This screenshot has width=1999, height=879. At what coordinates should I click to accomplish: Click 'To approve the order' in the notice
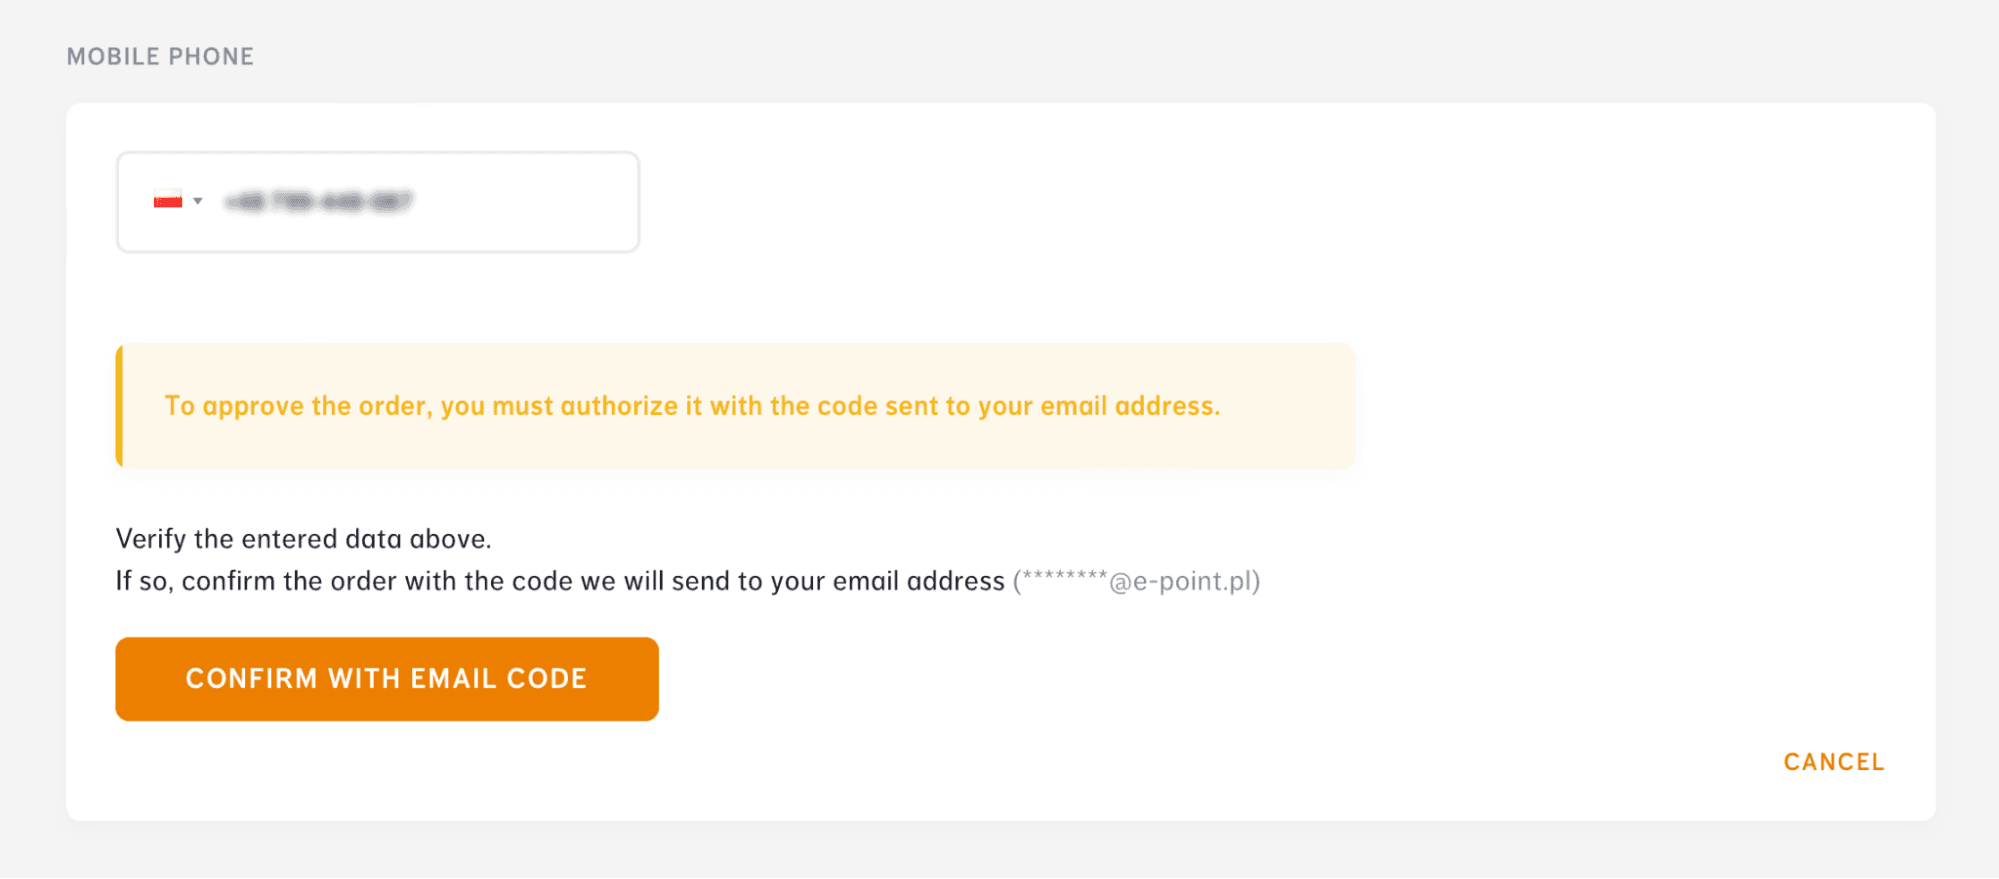click(298, 406)
